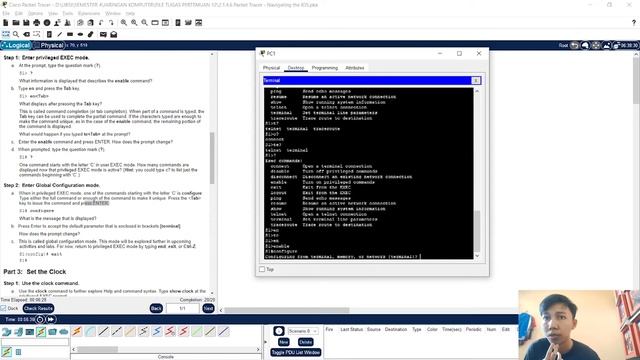The height and width of the screenshot is (360, 640).
Task: Click the help question mark icon
Action: [633, 23]
